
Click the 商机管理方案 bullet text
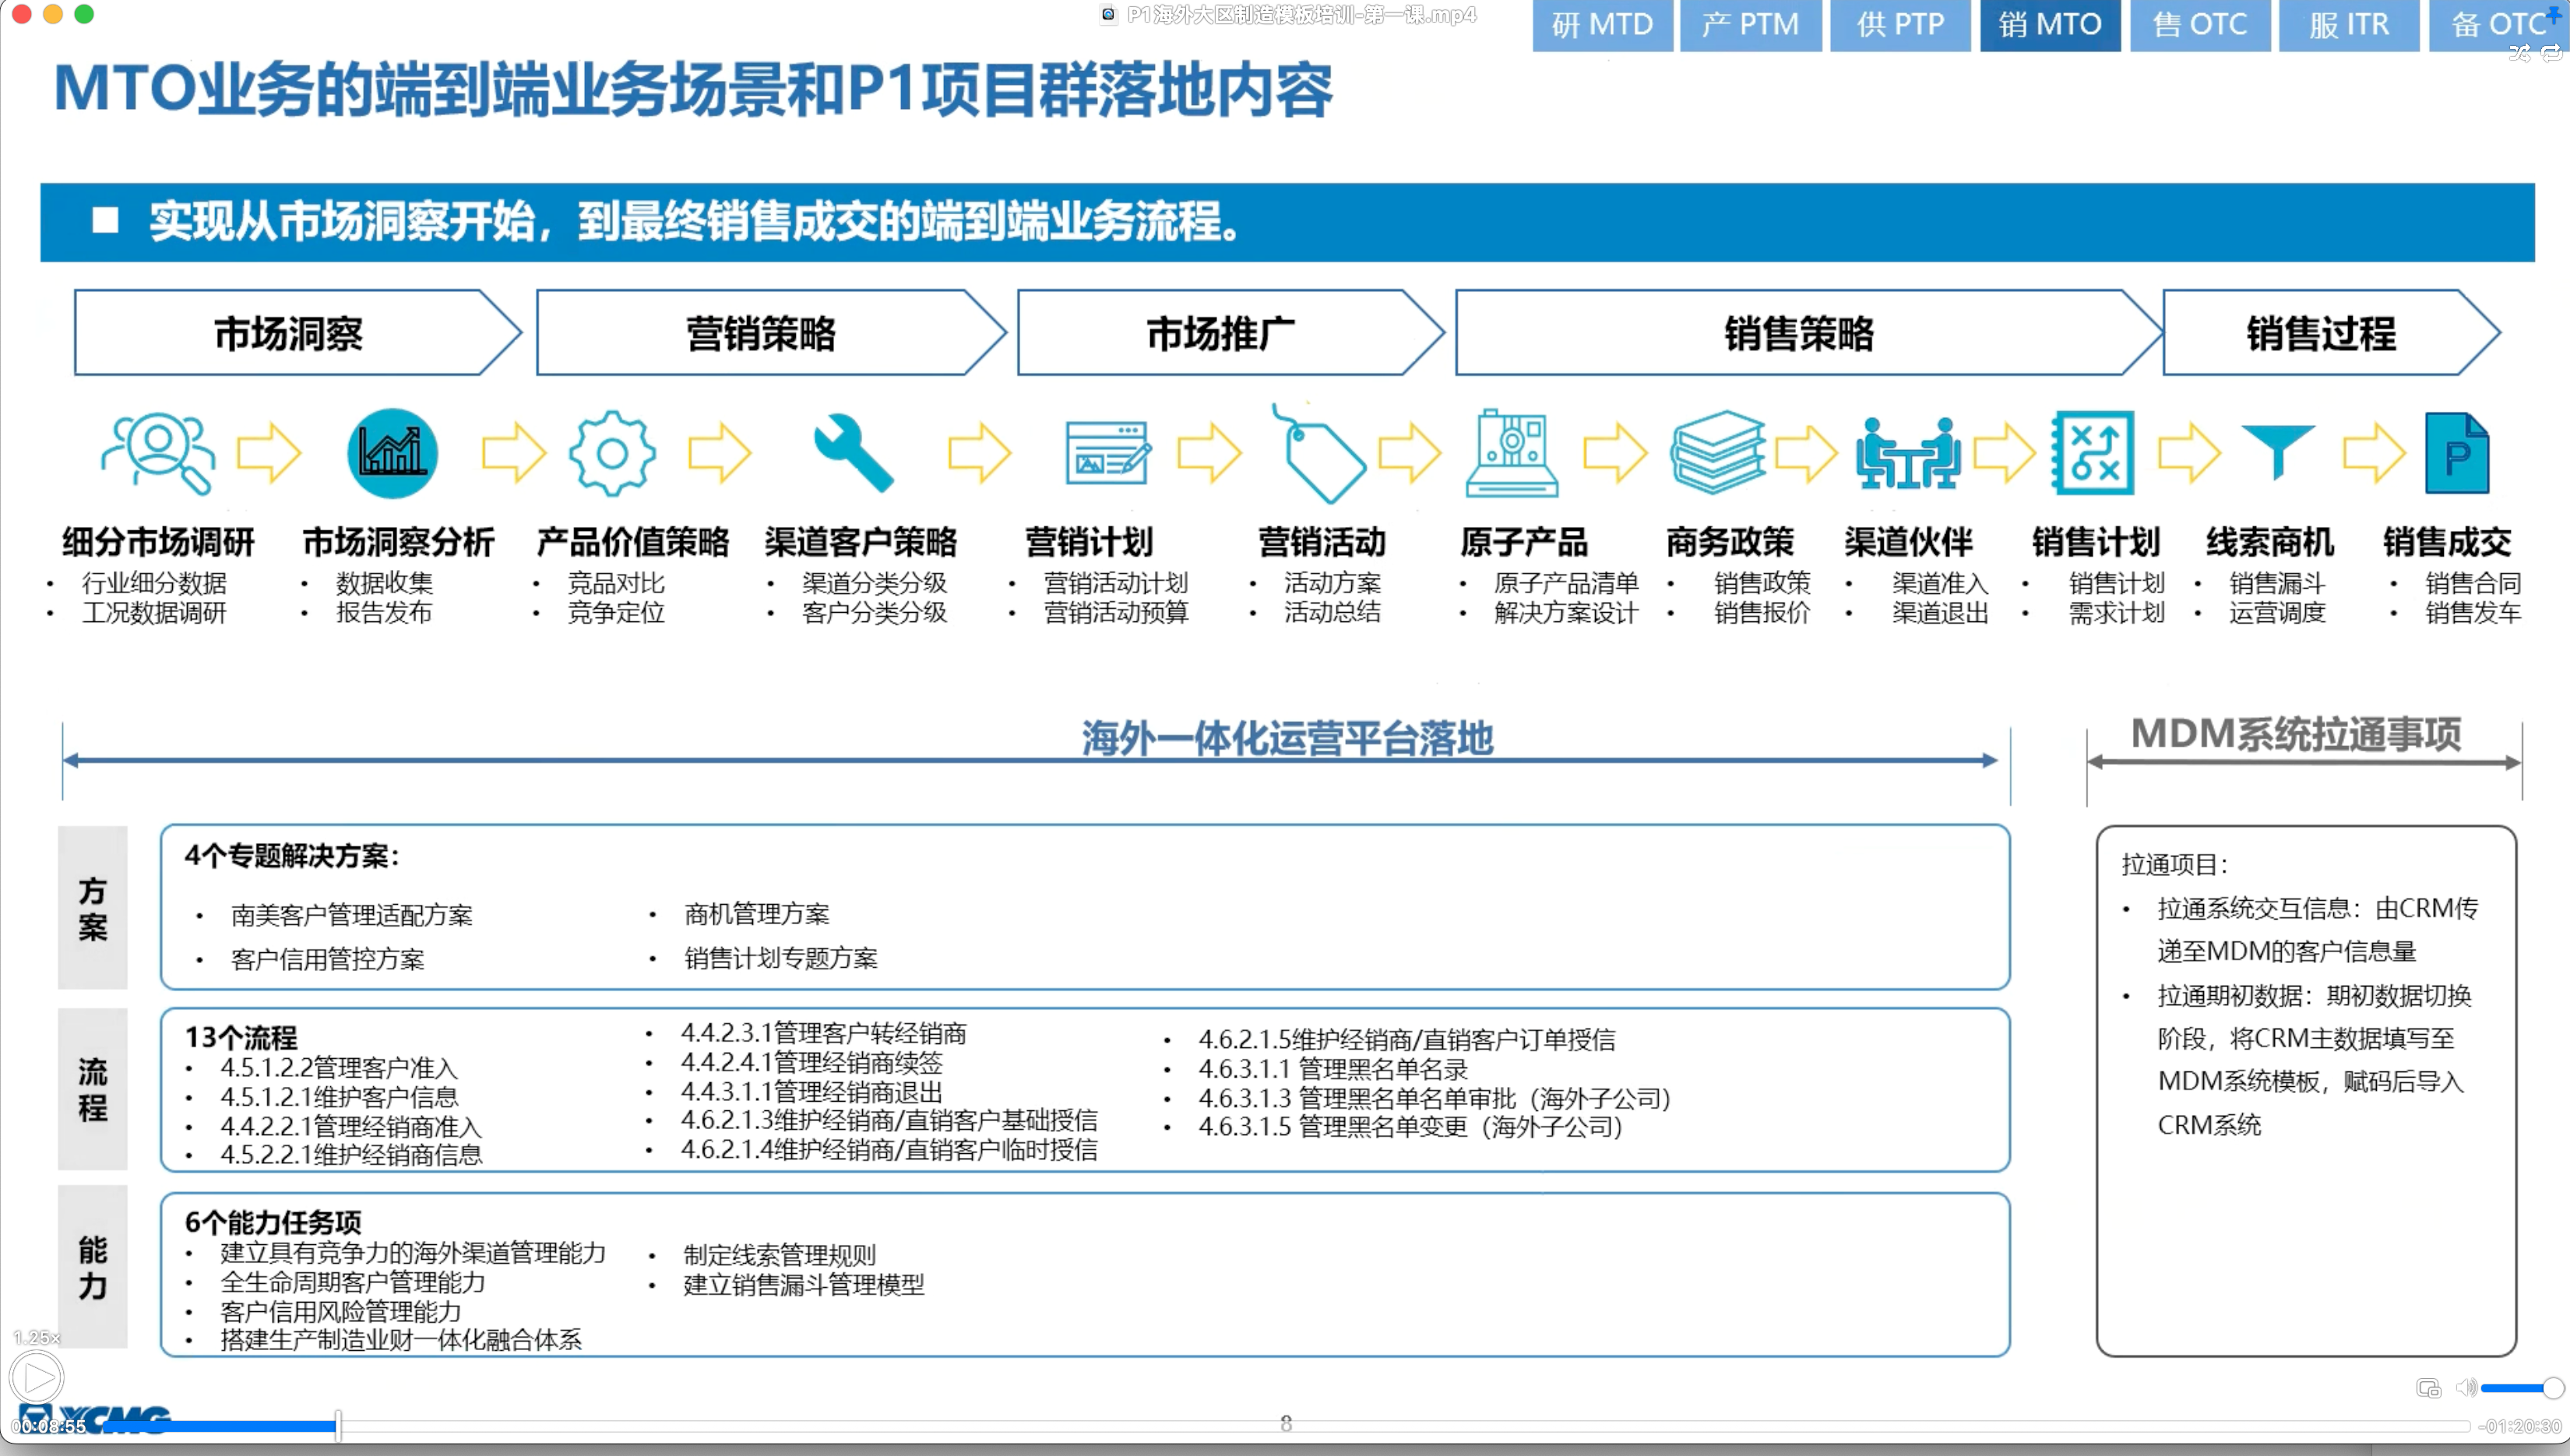pos(757,913)
